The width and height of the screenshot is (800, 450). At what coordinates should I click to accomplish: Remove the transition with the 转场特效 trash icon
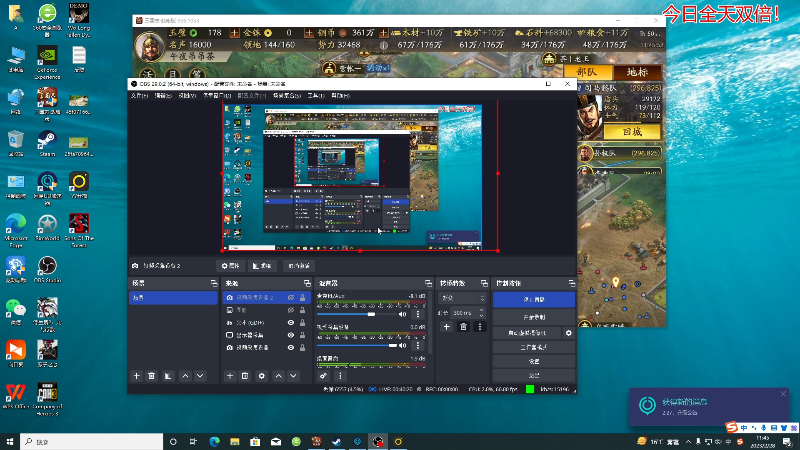click(463, 327)
